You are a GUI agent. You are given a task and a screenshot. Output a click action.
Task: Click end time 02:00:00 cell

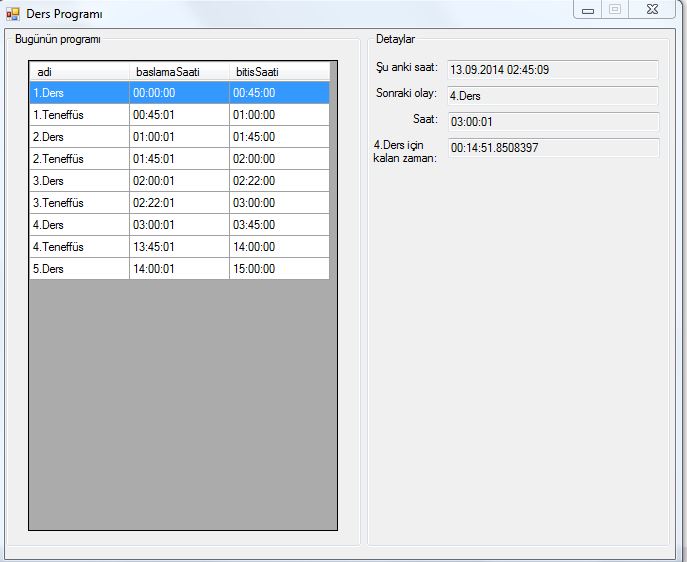(279, 159)
